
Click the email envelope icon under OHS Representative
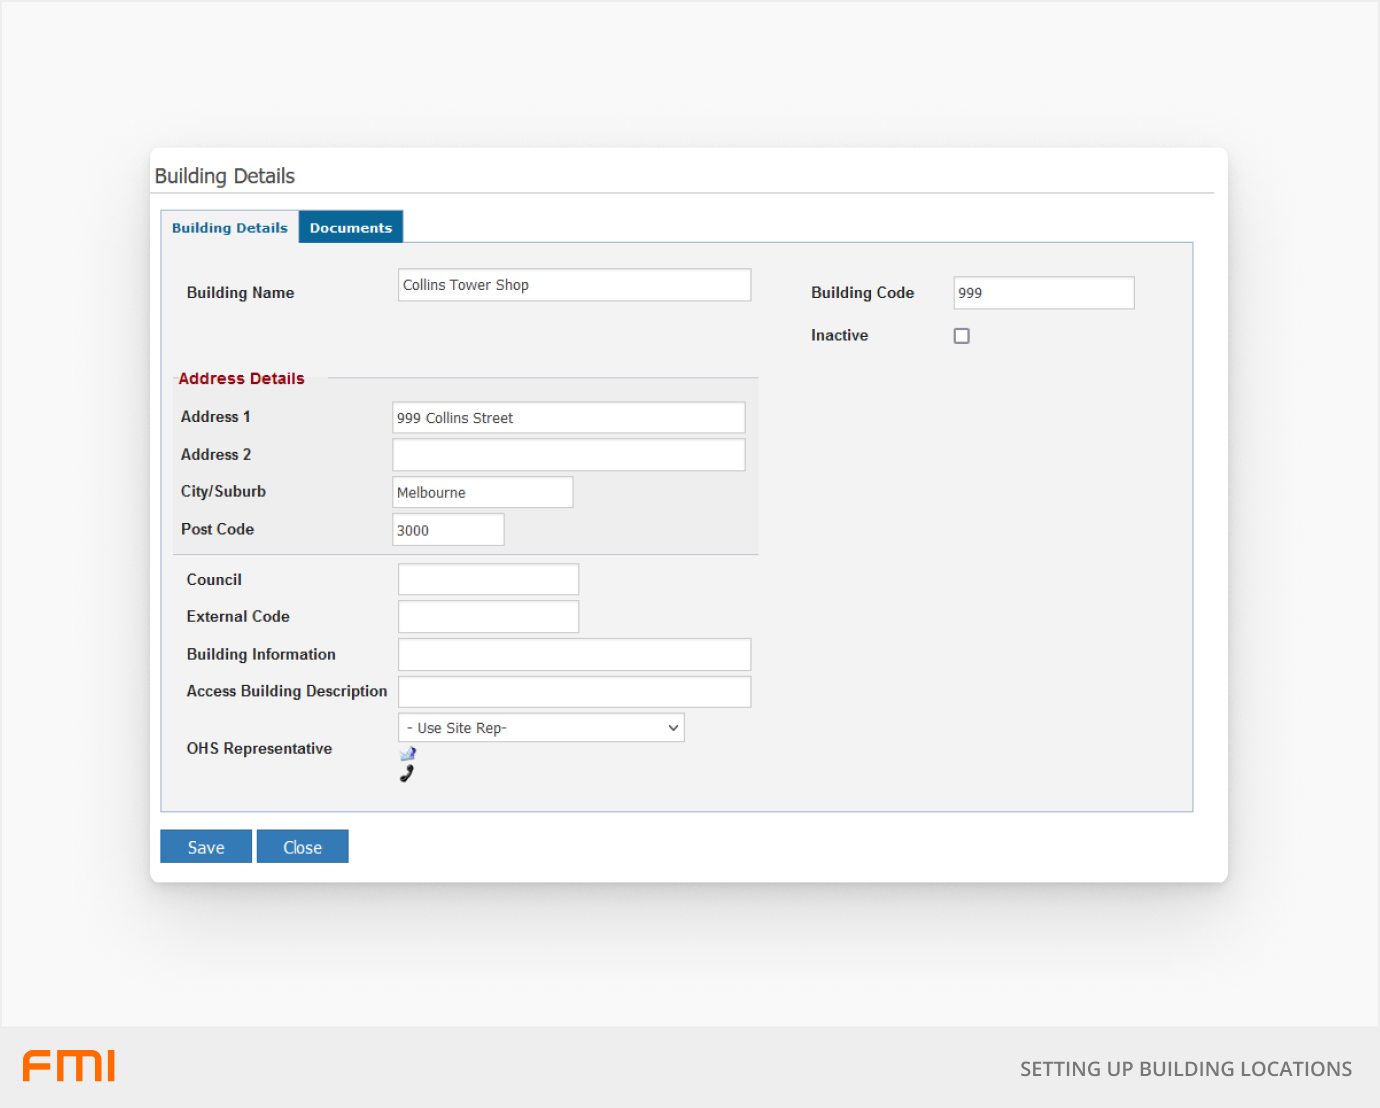tap(408, 754)
